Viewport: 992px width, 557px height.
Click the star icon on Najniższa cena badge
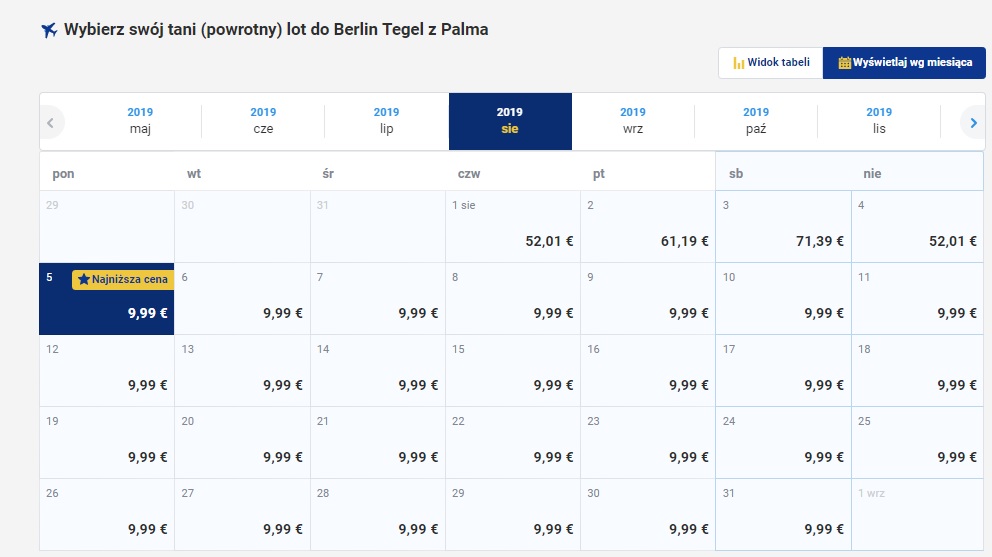tap(84, 279)
